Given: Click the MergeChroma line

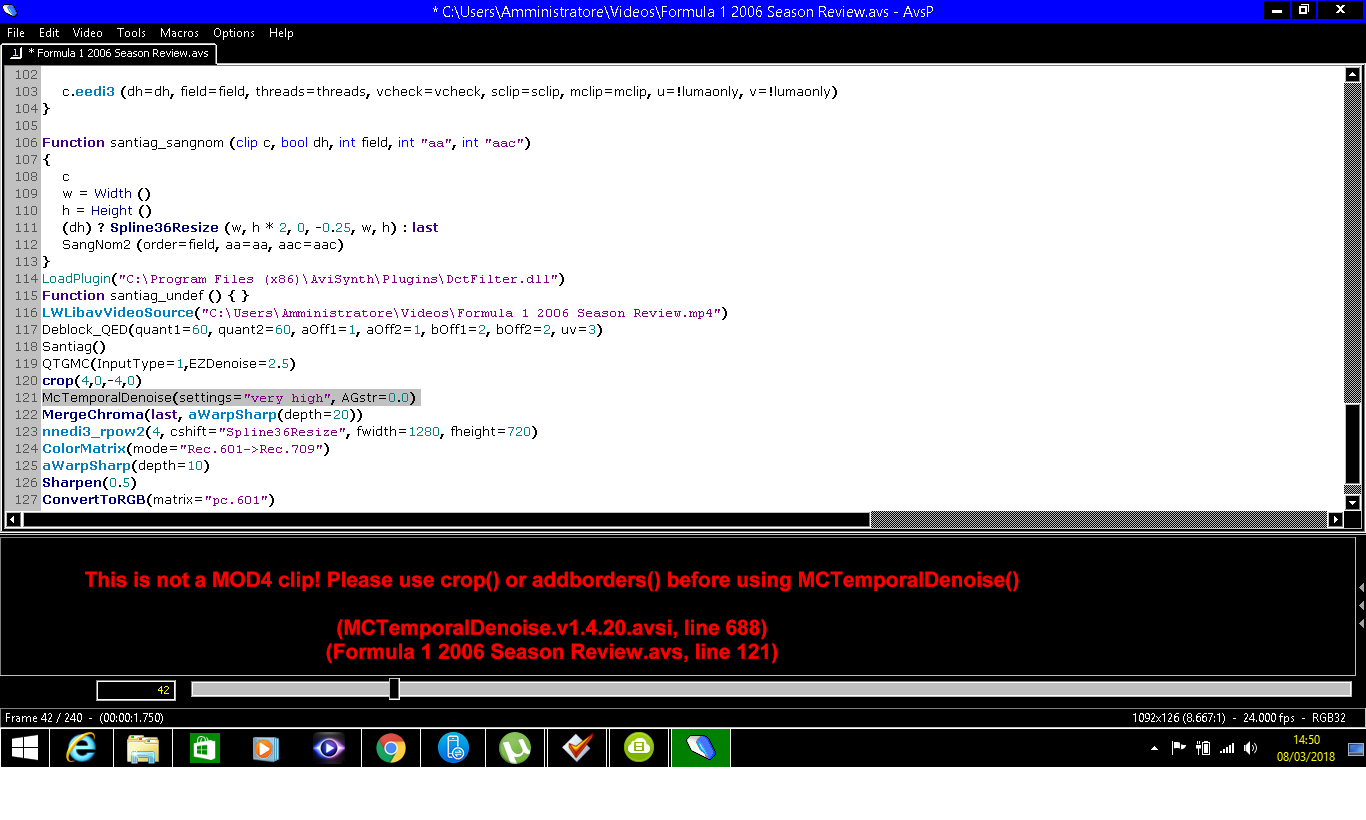Looking at the screenshot, I should tap(202, 415).
